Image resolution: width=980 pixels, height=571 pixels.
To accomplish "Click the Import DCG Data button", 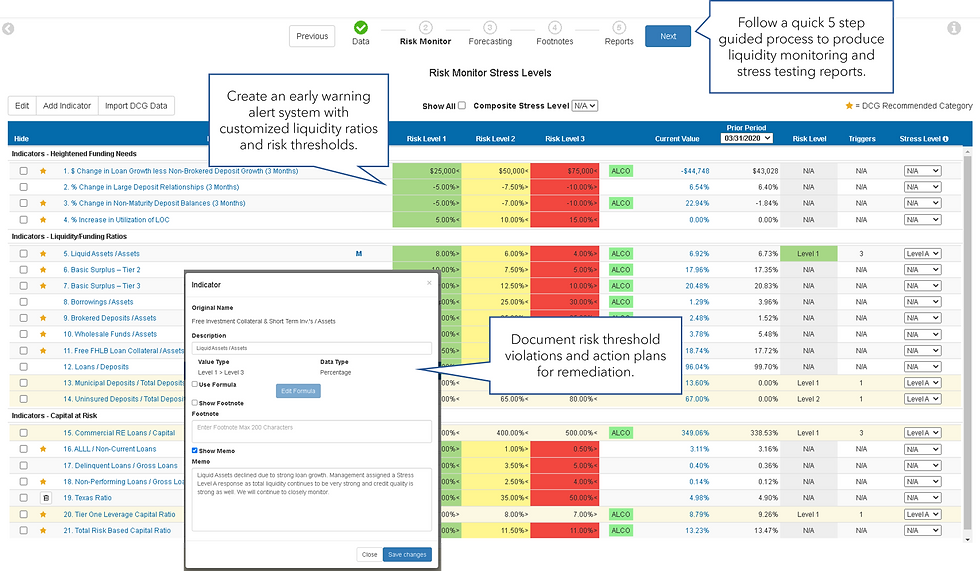I will point(136,106).
